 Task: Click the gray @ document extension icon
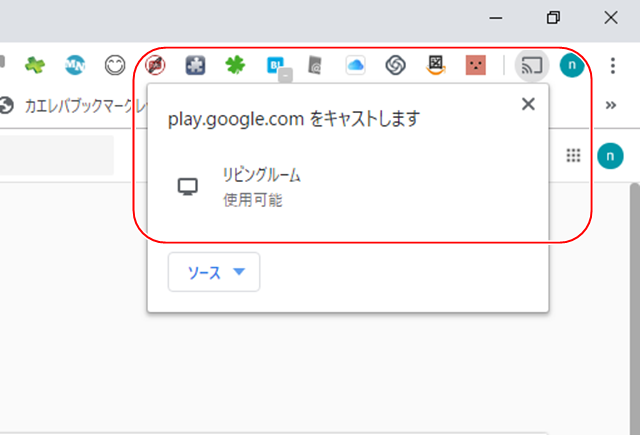tap(315, 65)
